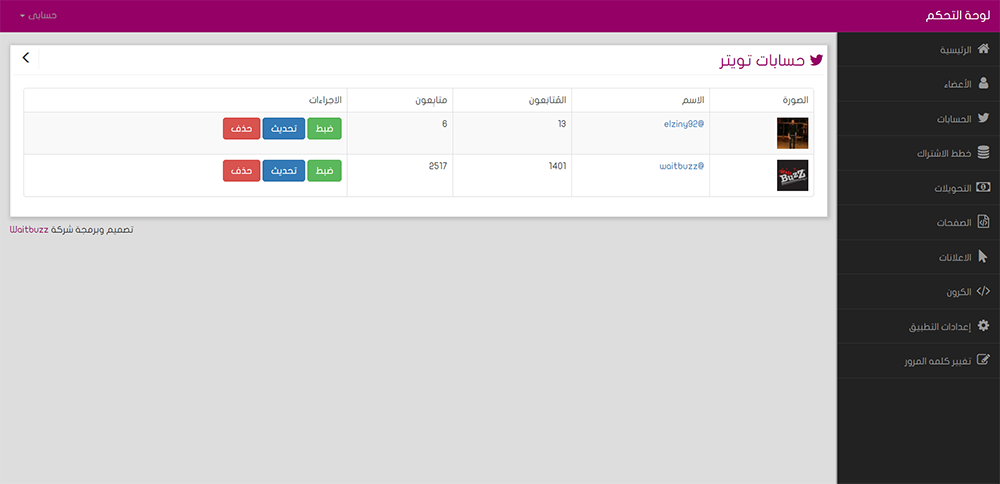Click the Twitter bird icon beside الحسابات
The image size is (1000, 484).
[983, 118]
